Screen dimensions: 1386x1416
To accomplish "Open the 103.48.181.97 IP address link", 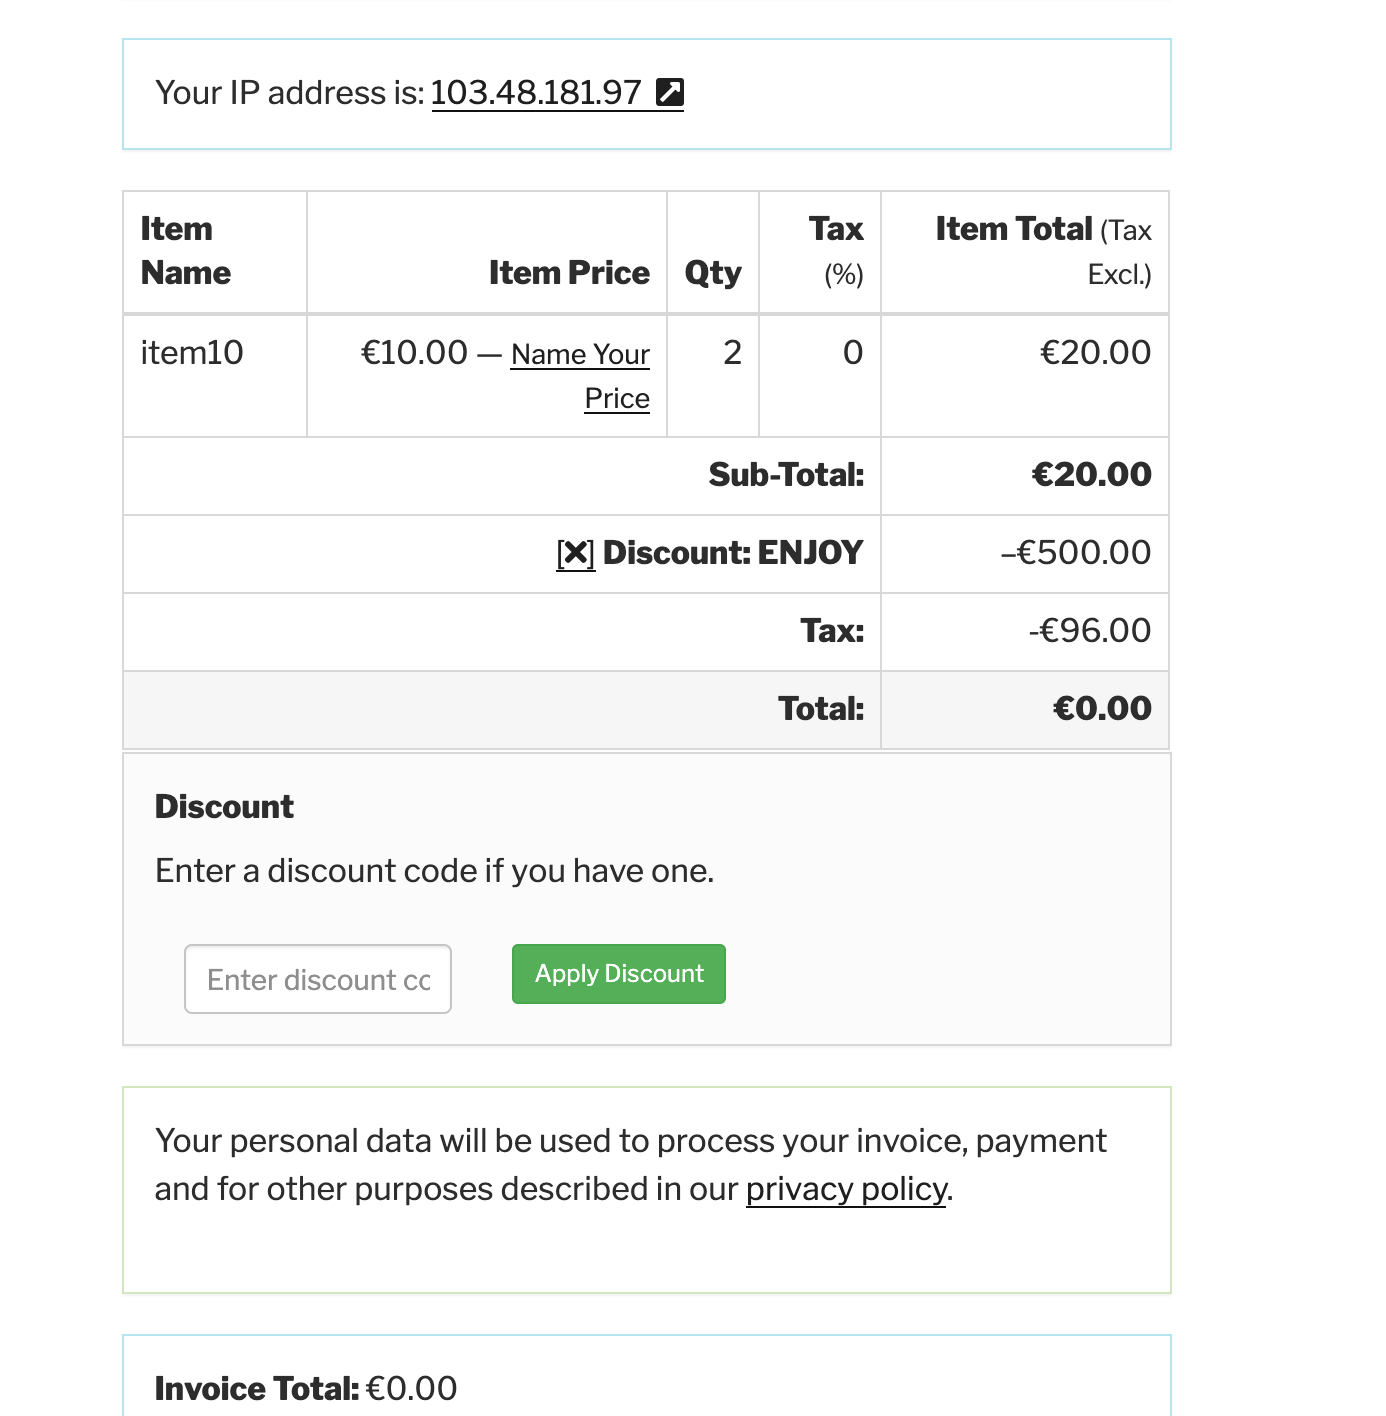I will coord(536,92).
